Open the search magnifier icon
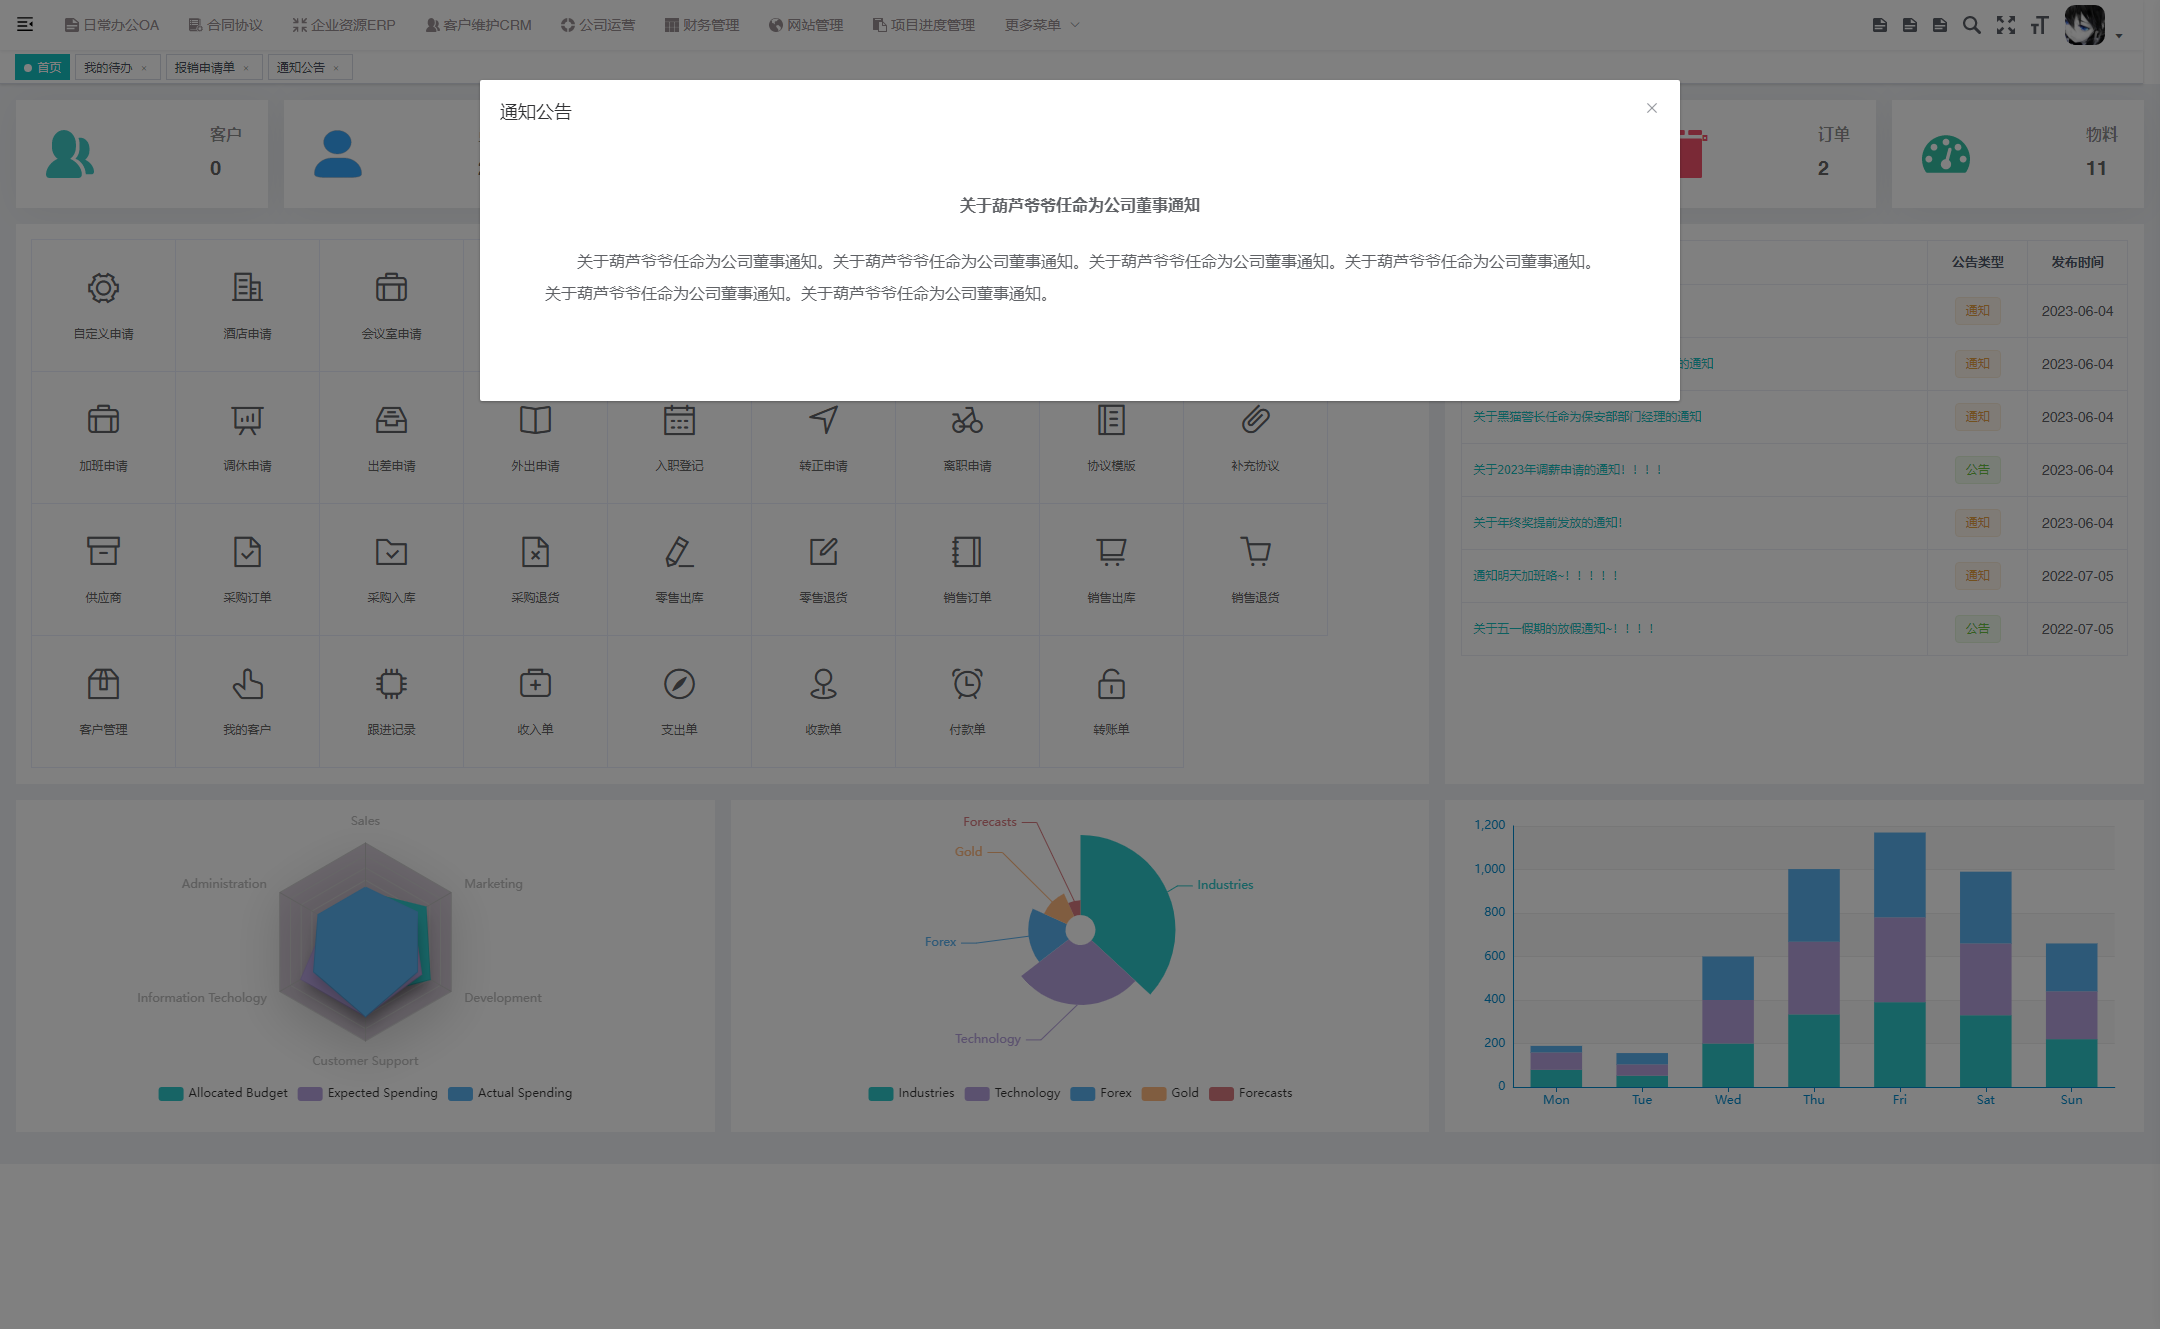This screenshot has width=2160, height=1329. click(1971, 25)
